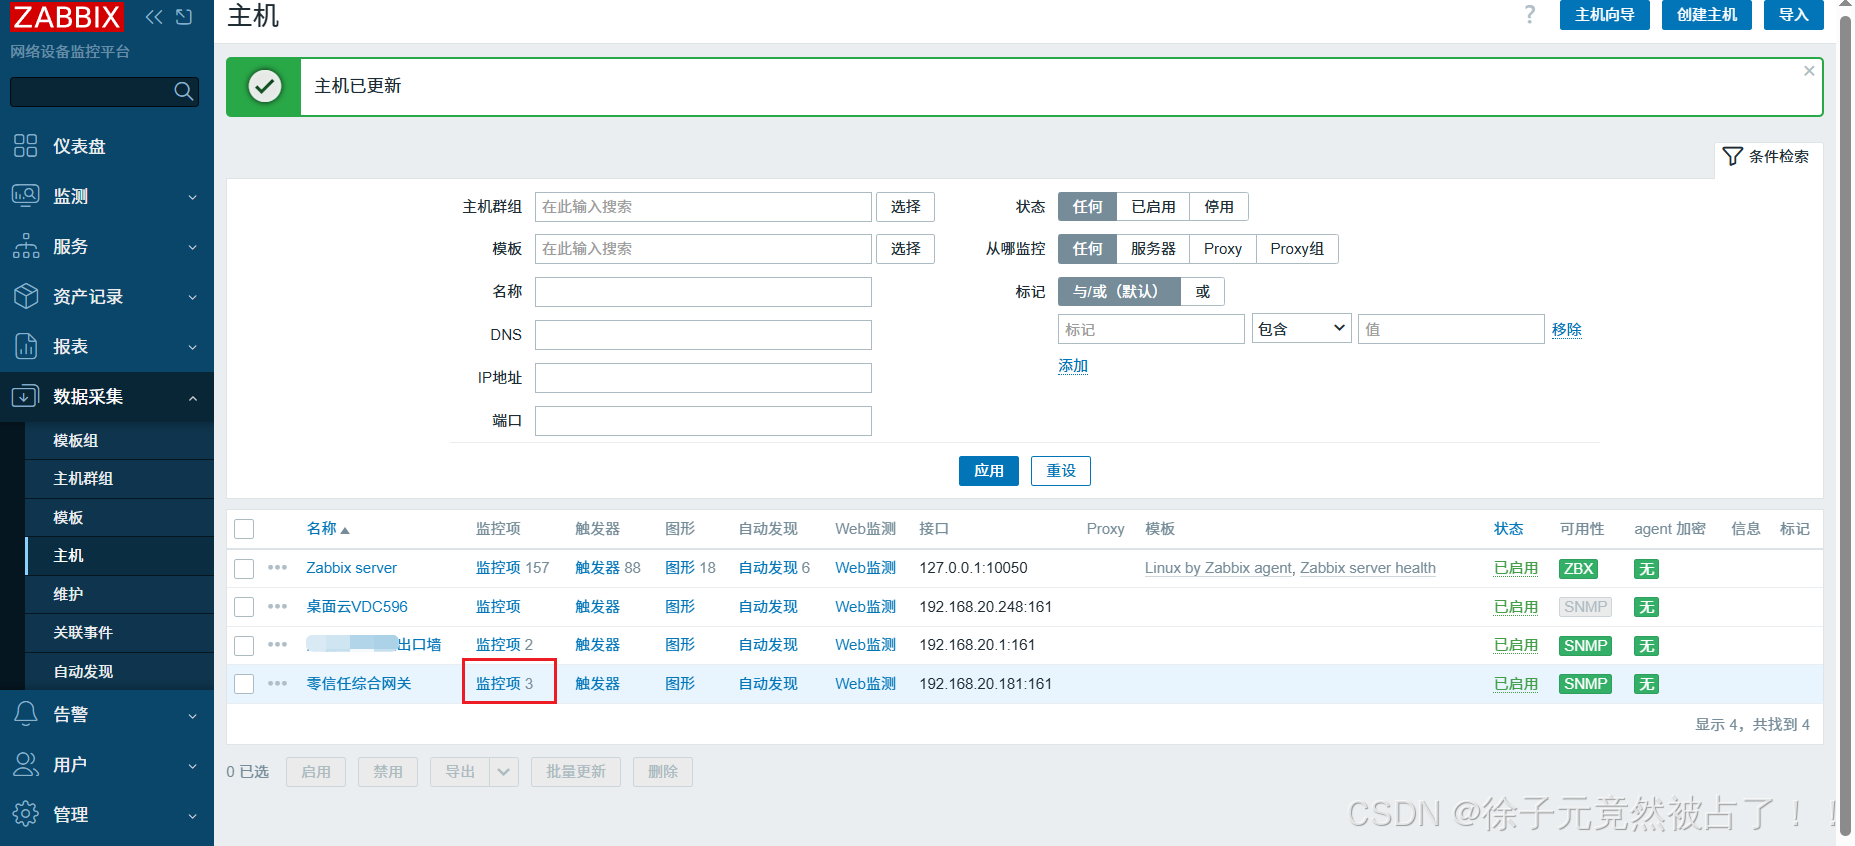Image resolution: width=1855 pixels, height=846 pixels.
Task: Click the 监测 monitoring icon
Action: (x=26, y=196)
